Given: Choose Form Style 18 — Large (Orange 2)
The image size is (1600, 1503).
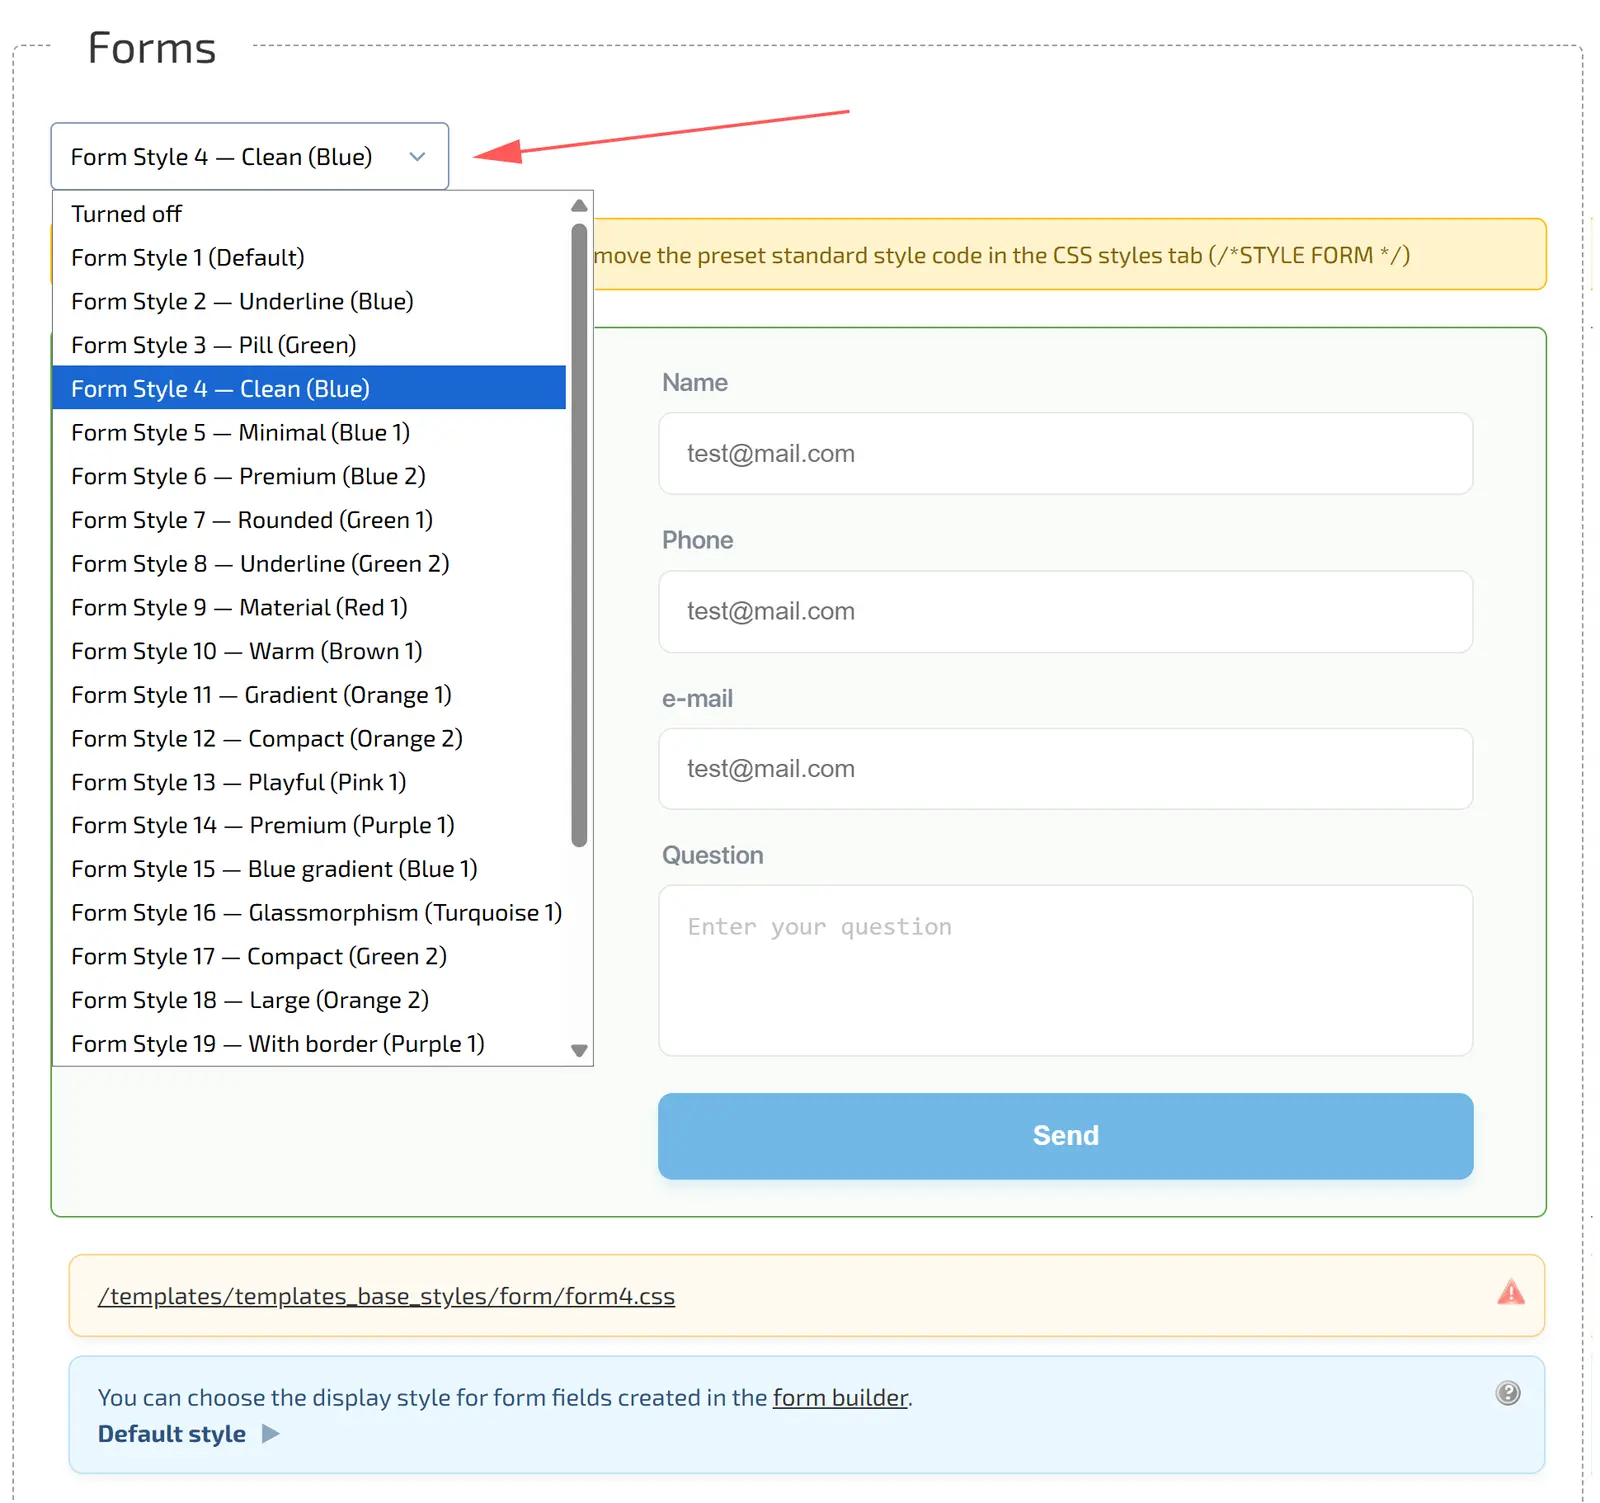Looking at the screenshot, I should click(309, 1000).
